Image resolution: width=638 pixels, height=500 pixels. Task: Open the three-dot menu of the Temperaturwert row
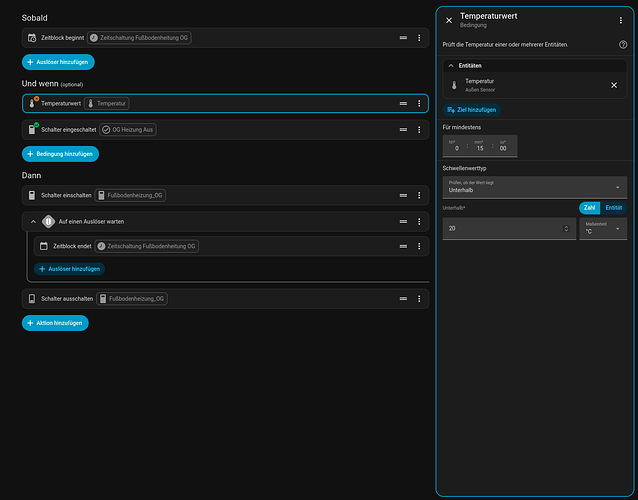(x=419, y=104)
